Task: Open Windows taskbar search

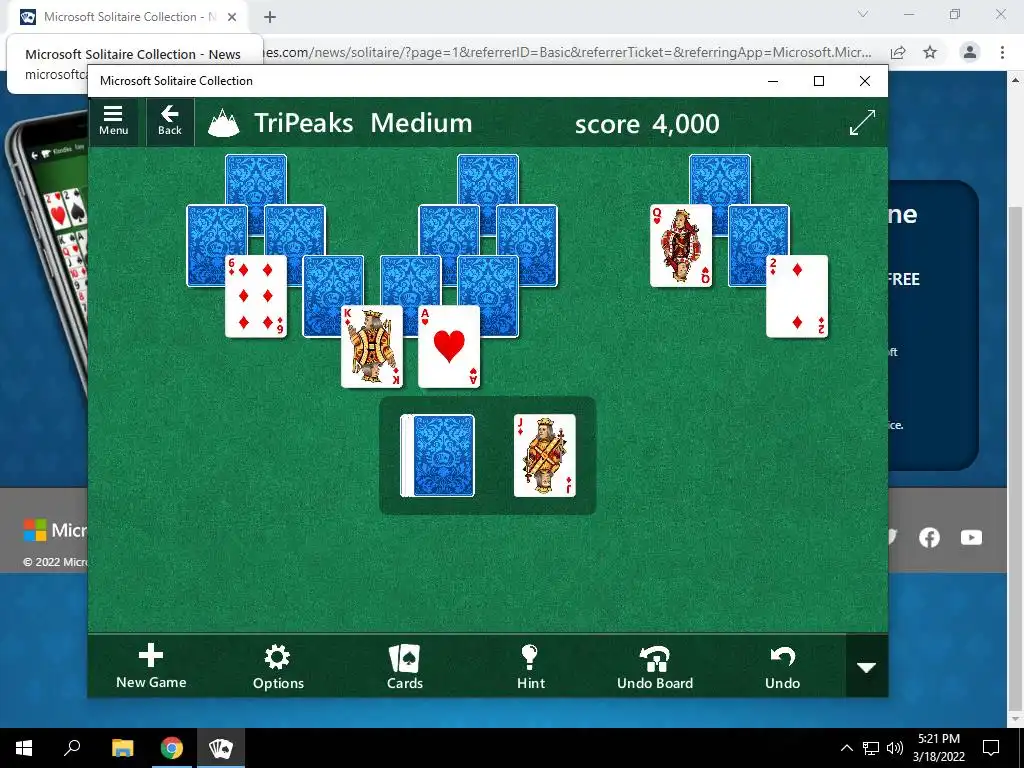Action: coord(72,748)
